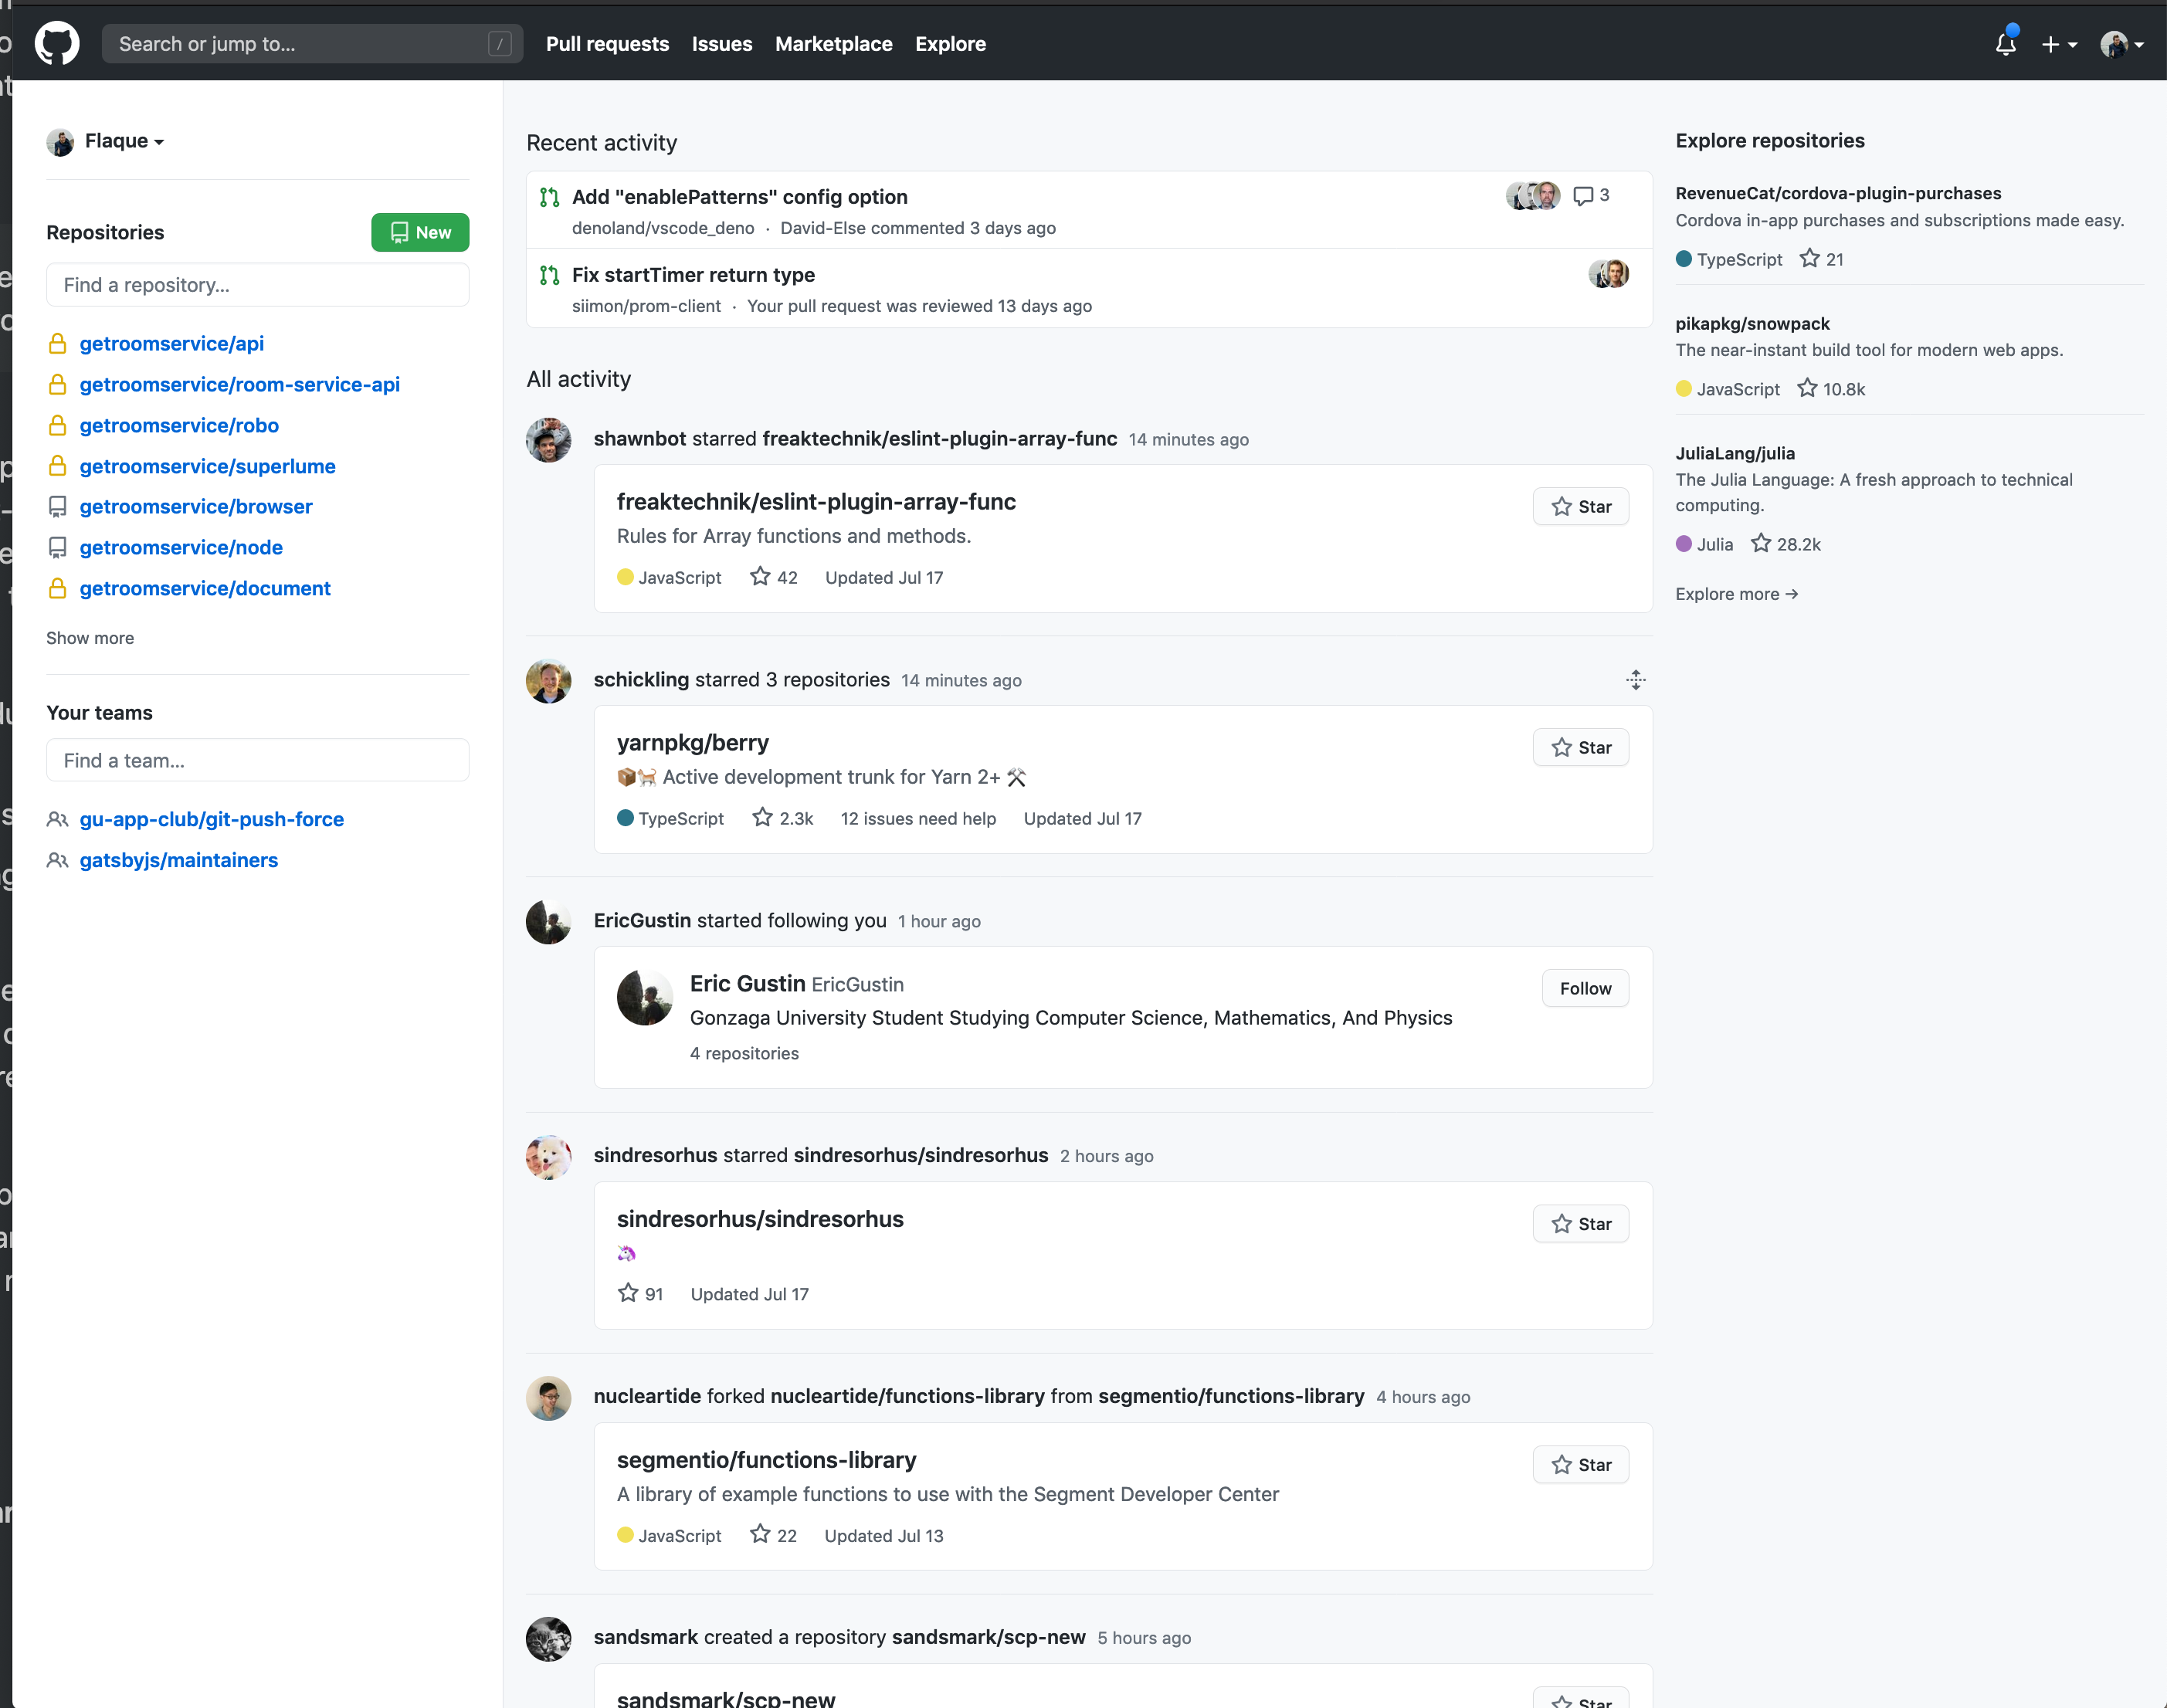Open the user avatar menu in header
The image size is (2167, 1708).
pos(2121,44)
